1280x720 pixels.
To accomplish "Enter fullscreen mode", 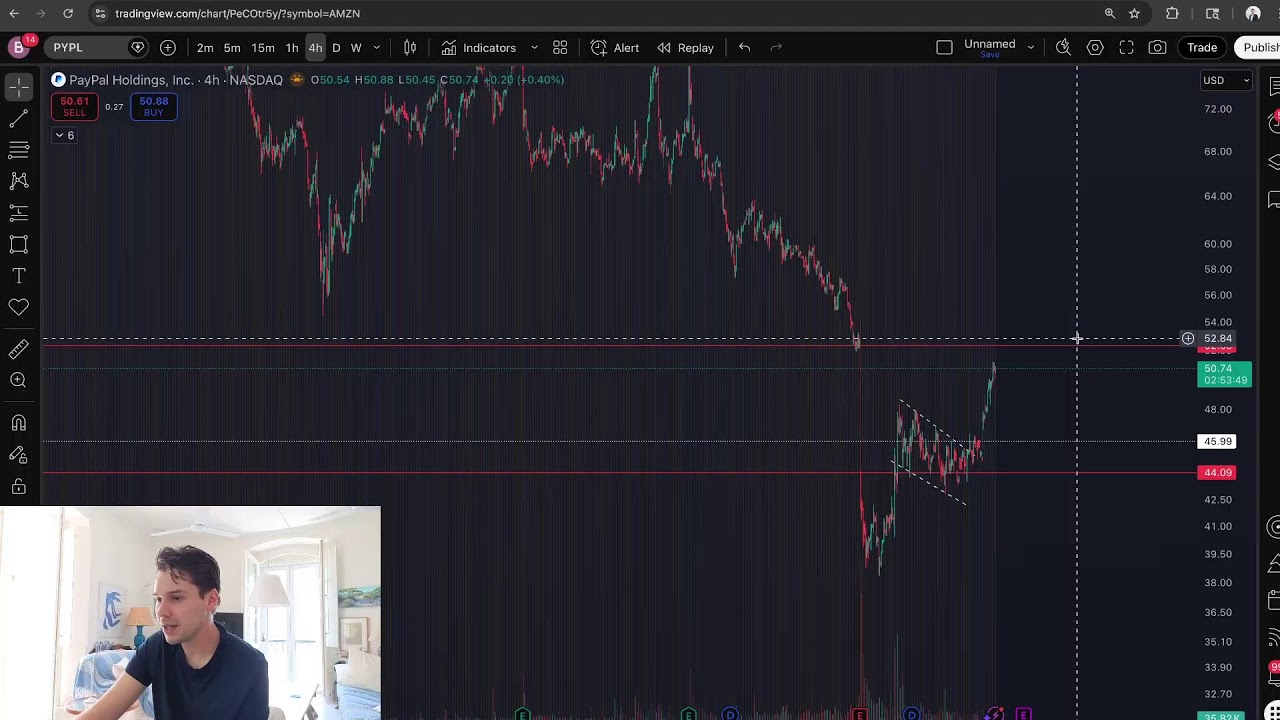I will click(1127, 47).
